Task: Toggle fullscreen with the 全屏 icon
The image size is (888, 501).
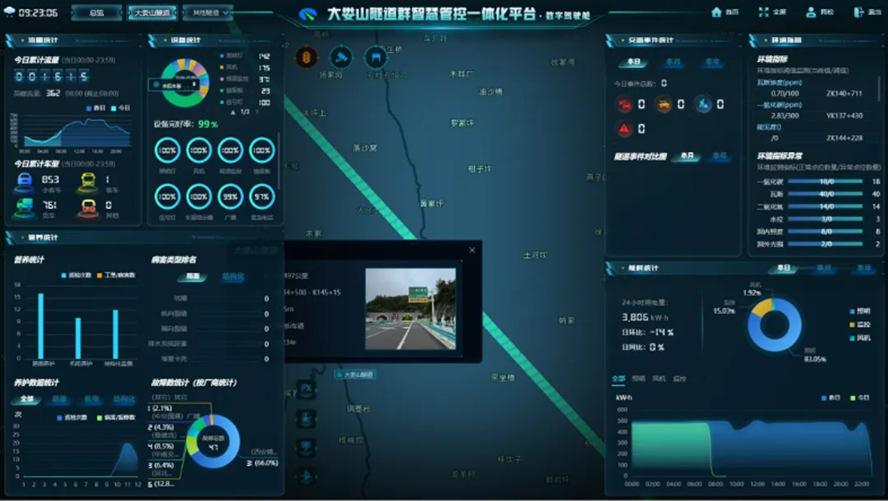Action: [763, 12]
